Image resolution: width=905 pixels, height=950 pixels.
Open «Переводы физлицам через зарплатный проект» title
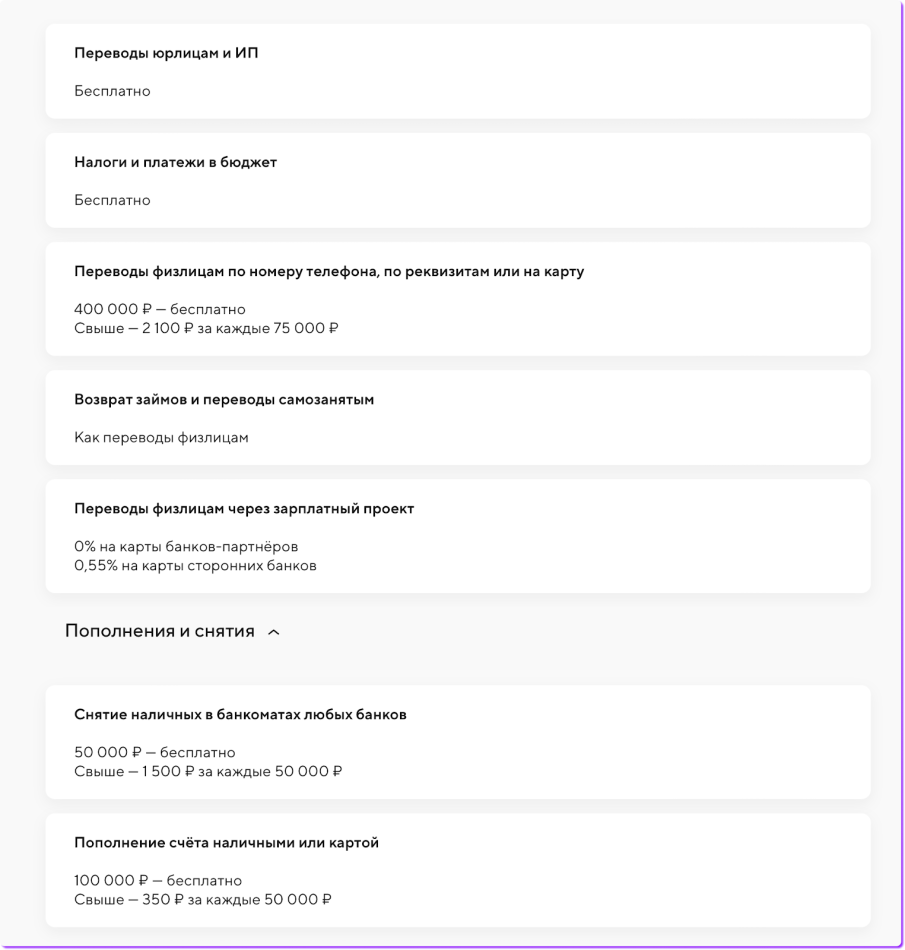click(x=244, y=508)
